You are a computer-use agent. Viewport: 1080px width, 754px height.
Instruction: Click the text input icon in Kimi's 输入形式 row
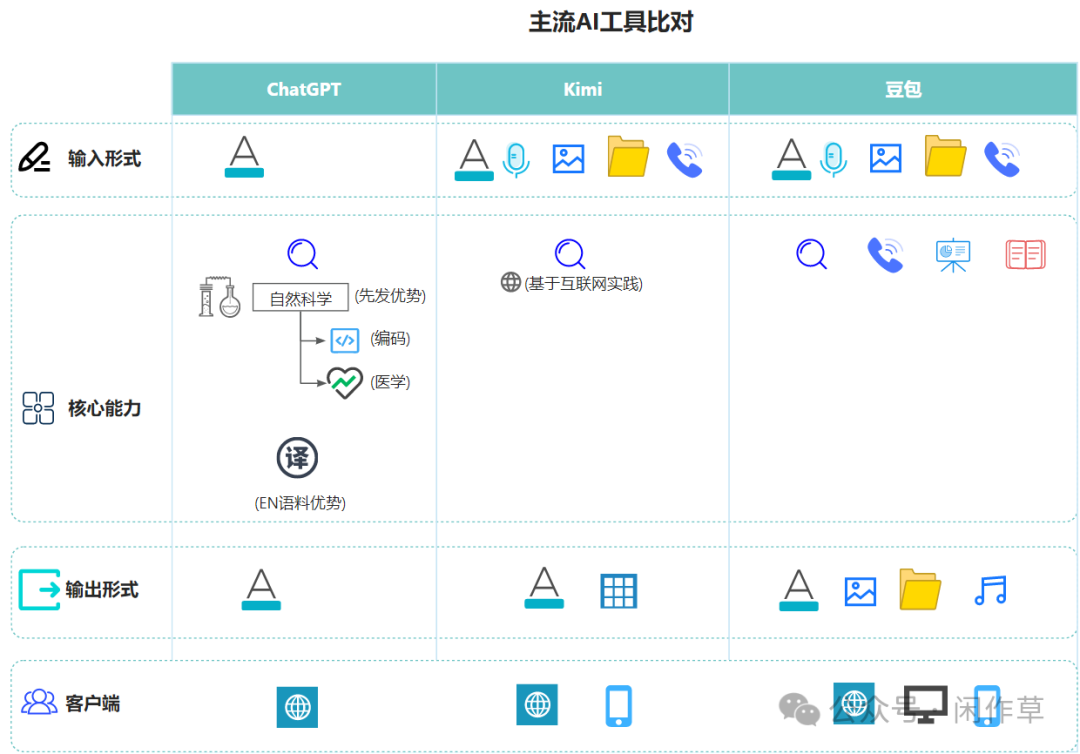[474, 160]
